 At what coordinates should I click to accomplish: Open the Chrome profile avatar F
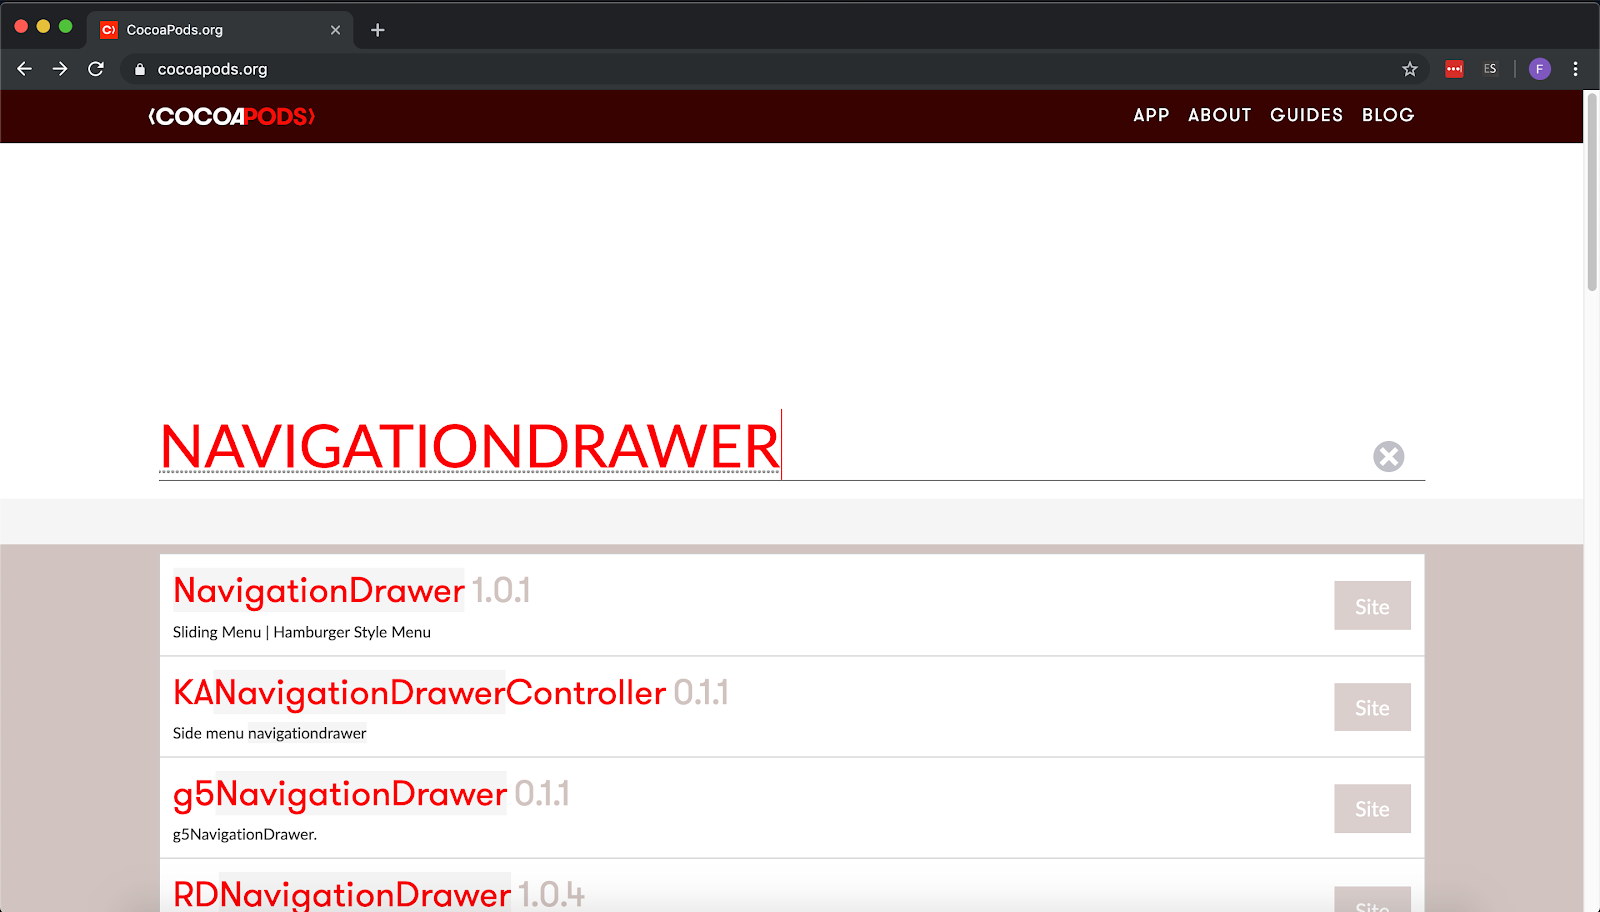pos(1540,69)
